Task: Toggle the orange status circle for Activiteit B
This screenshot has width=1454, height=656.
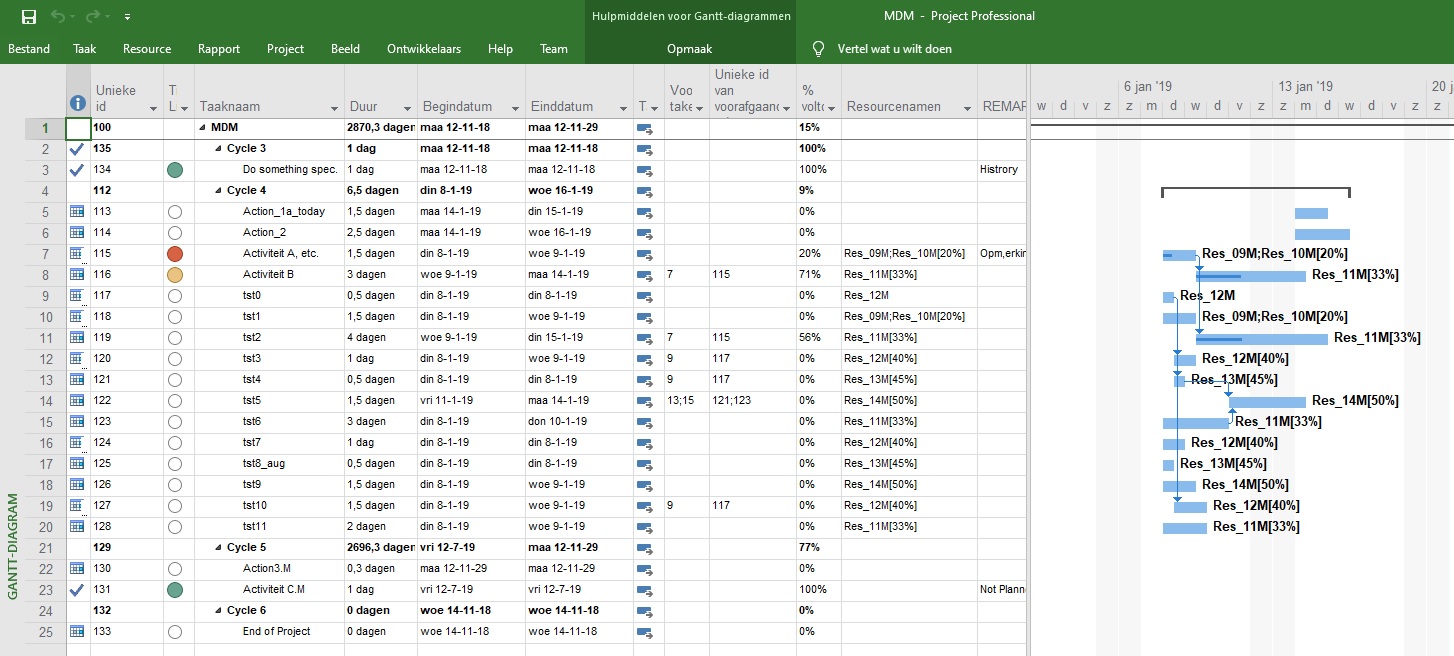Action: [175, 275]
